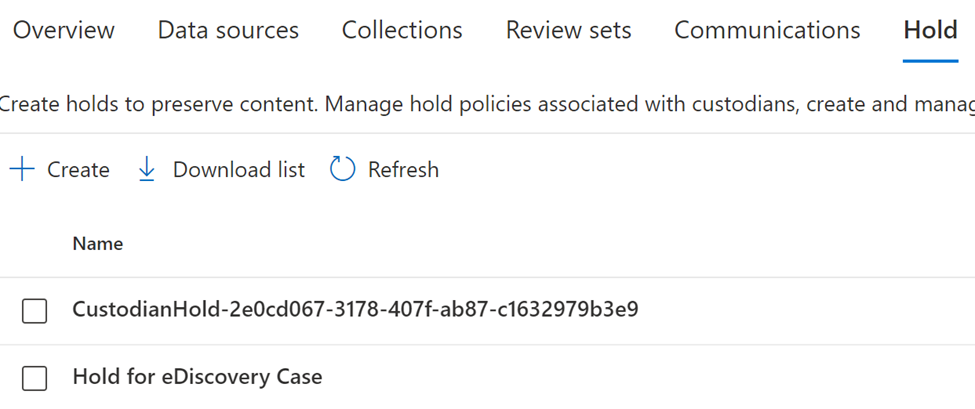Open the Data sources tab
Screen dimensions: 975x409
228,30
